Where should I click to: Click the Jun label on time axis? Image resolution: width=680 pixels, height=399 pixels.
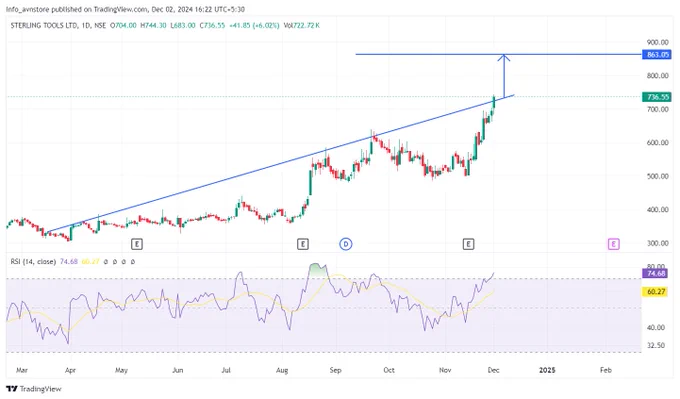[178, 370]
